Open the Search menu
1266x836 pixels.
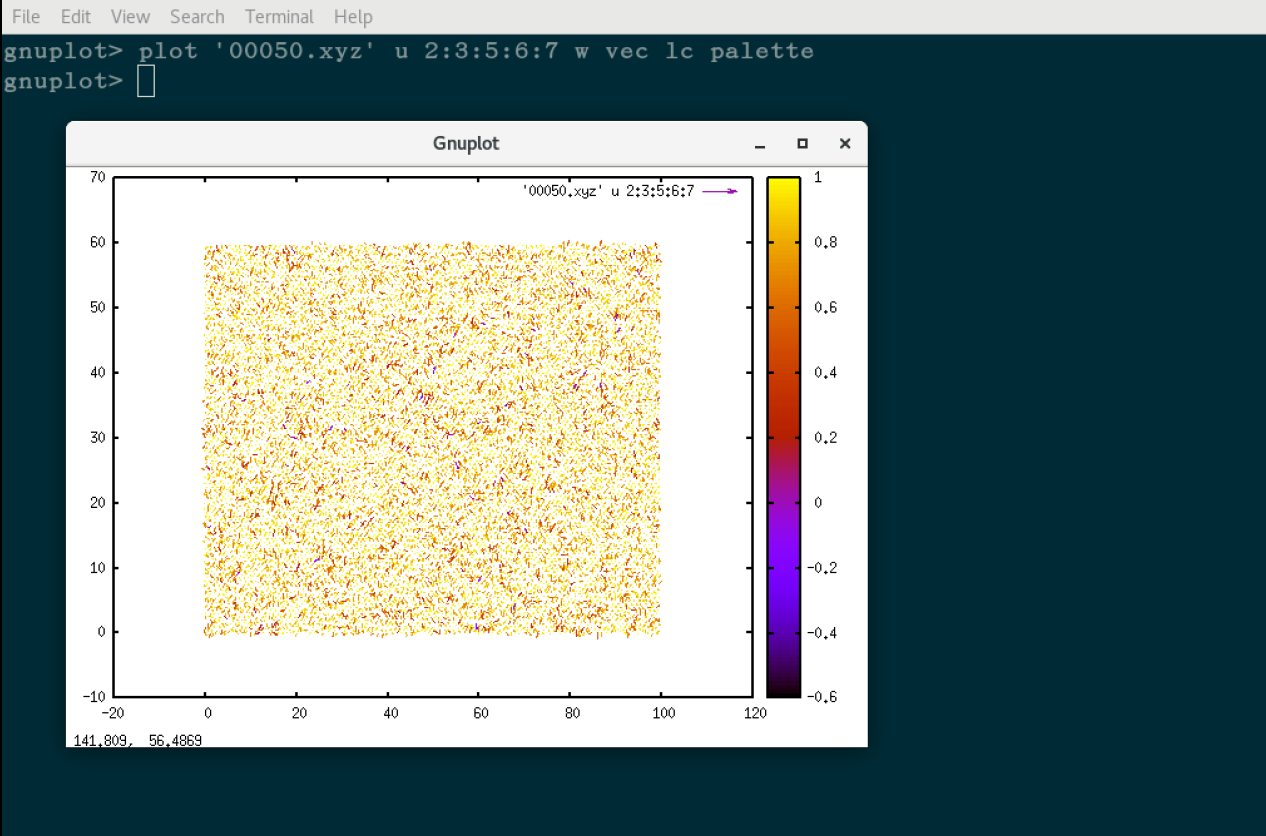pos(197,17)
